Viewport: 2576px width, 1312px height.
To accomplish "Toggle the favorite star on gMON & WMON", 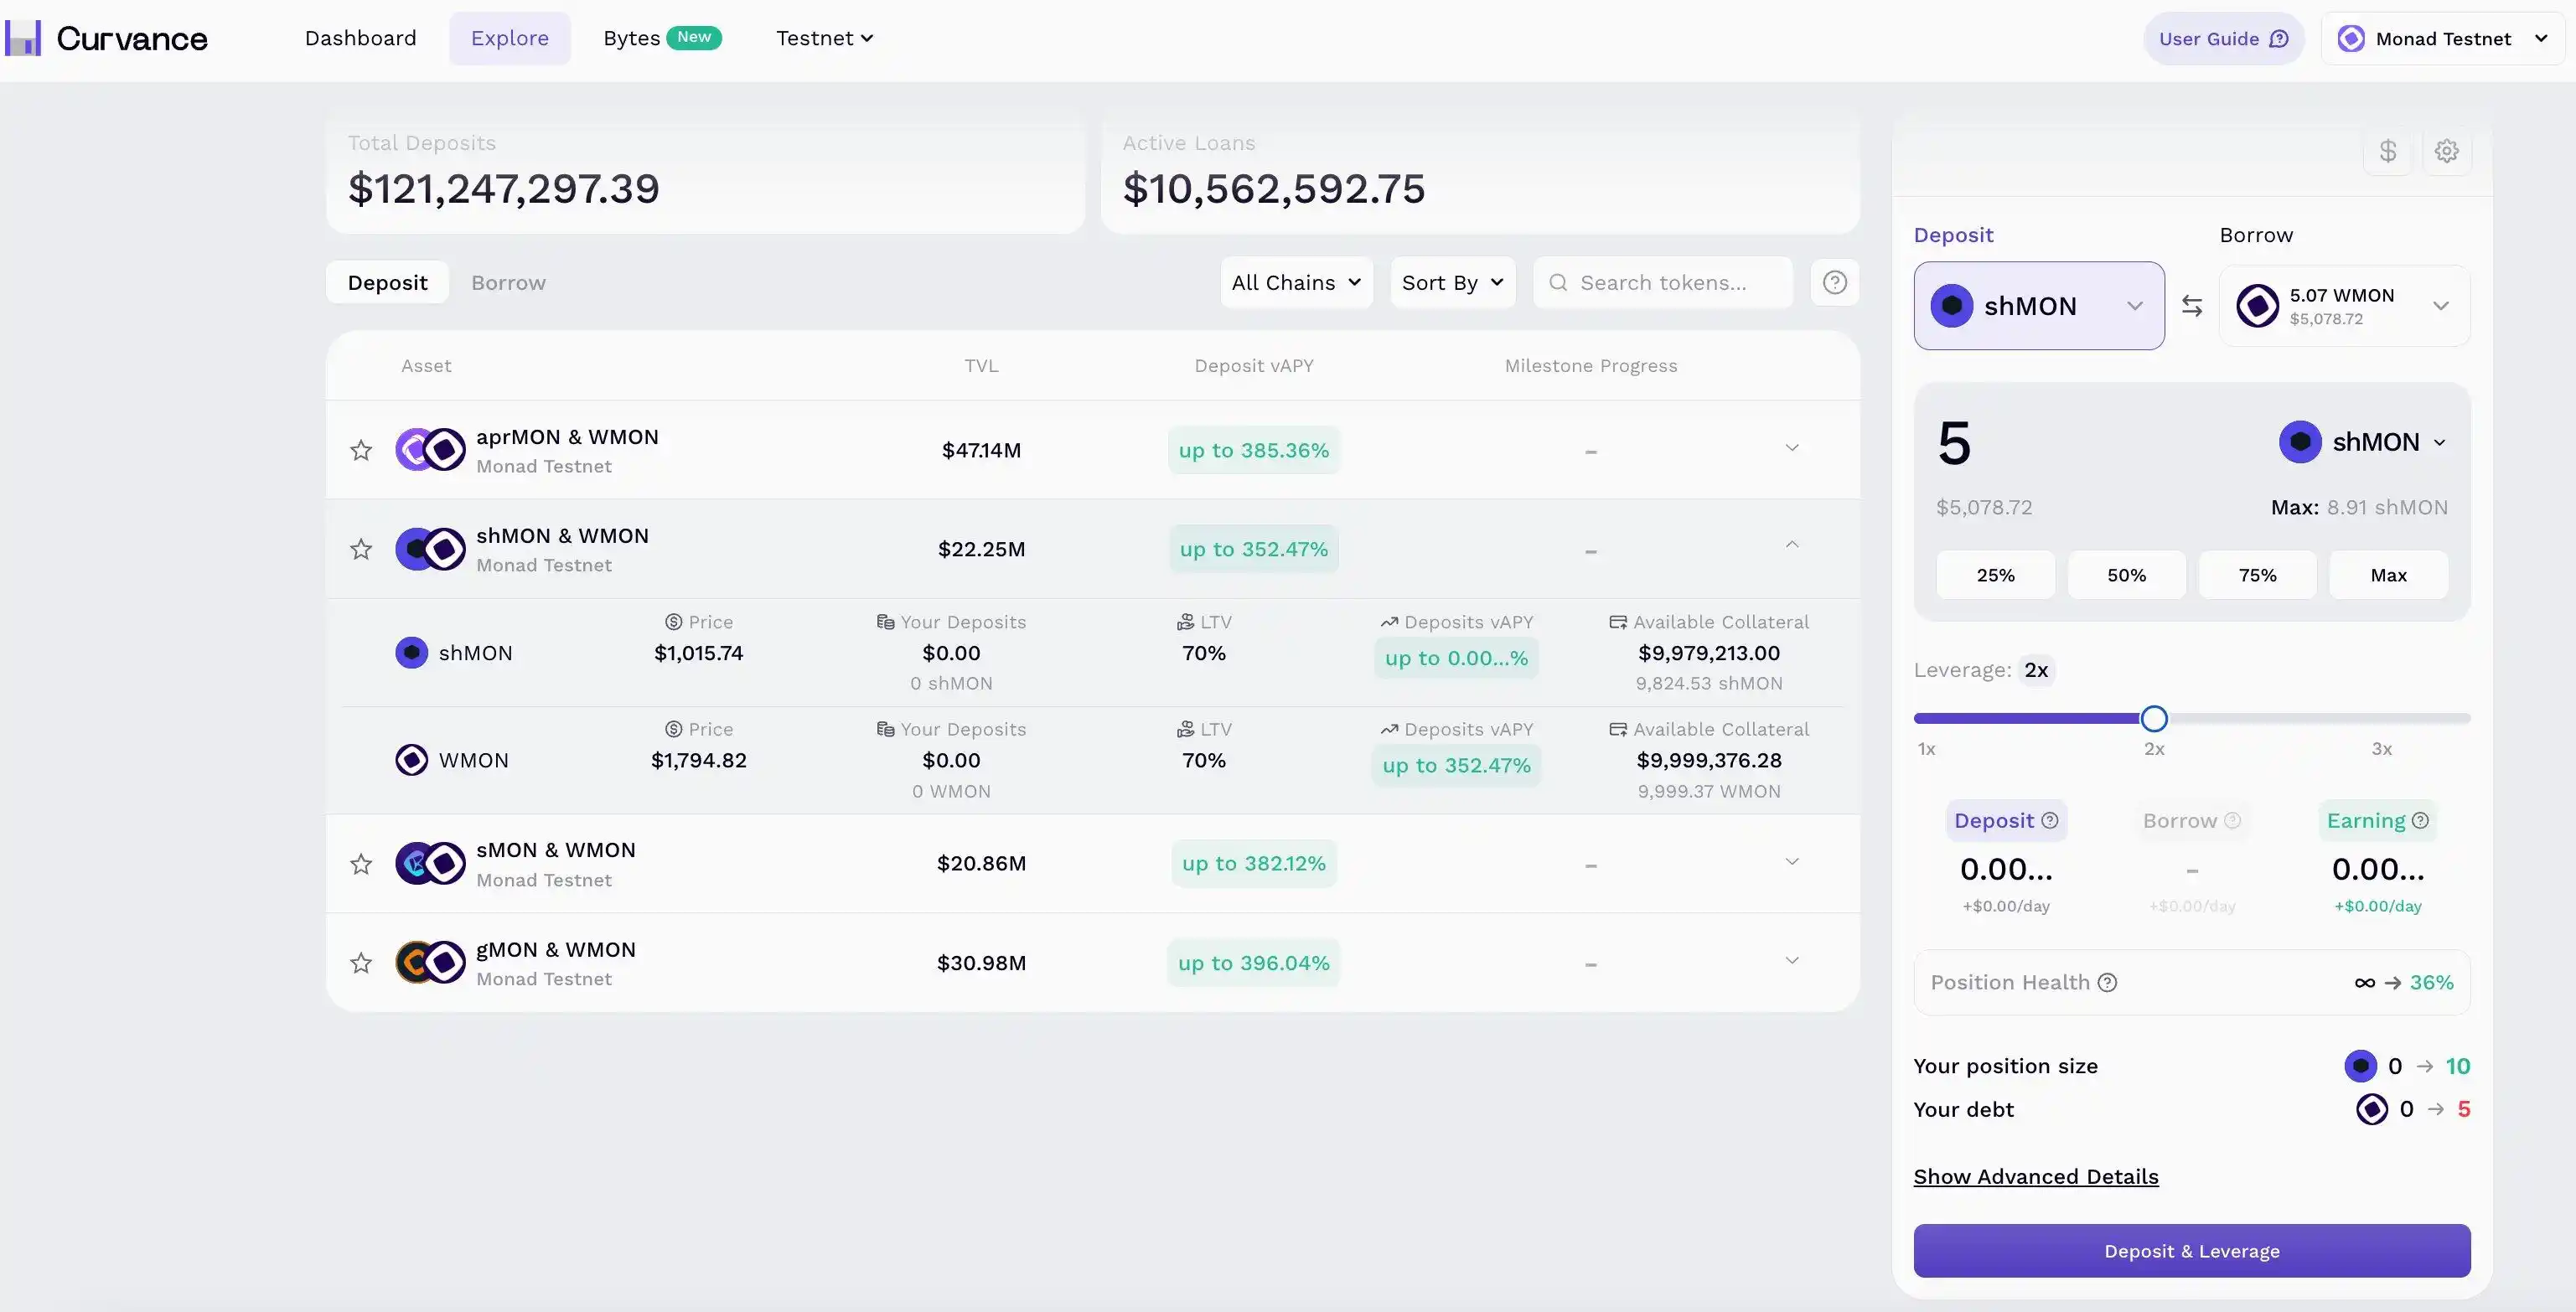I will point(361,963).
